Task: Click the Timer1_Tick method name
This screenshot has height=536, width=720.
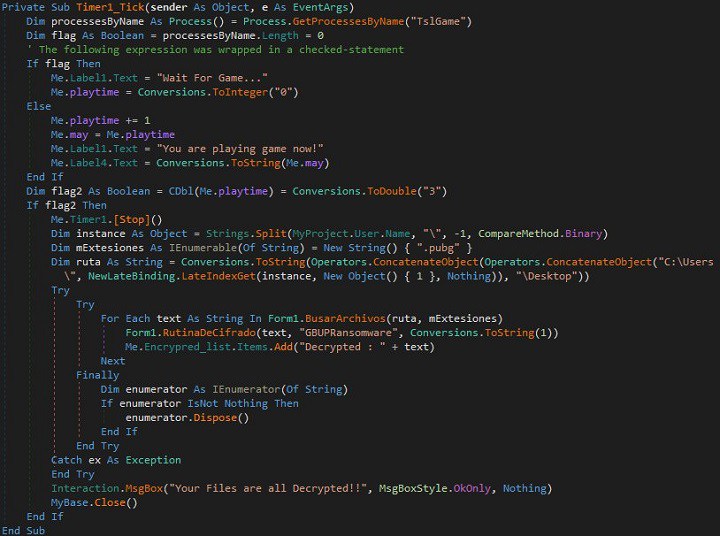Action: (111, 7)
